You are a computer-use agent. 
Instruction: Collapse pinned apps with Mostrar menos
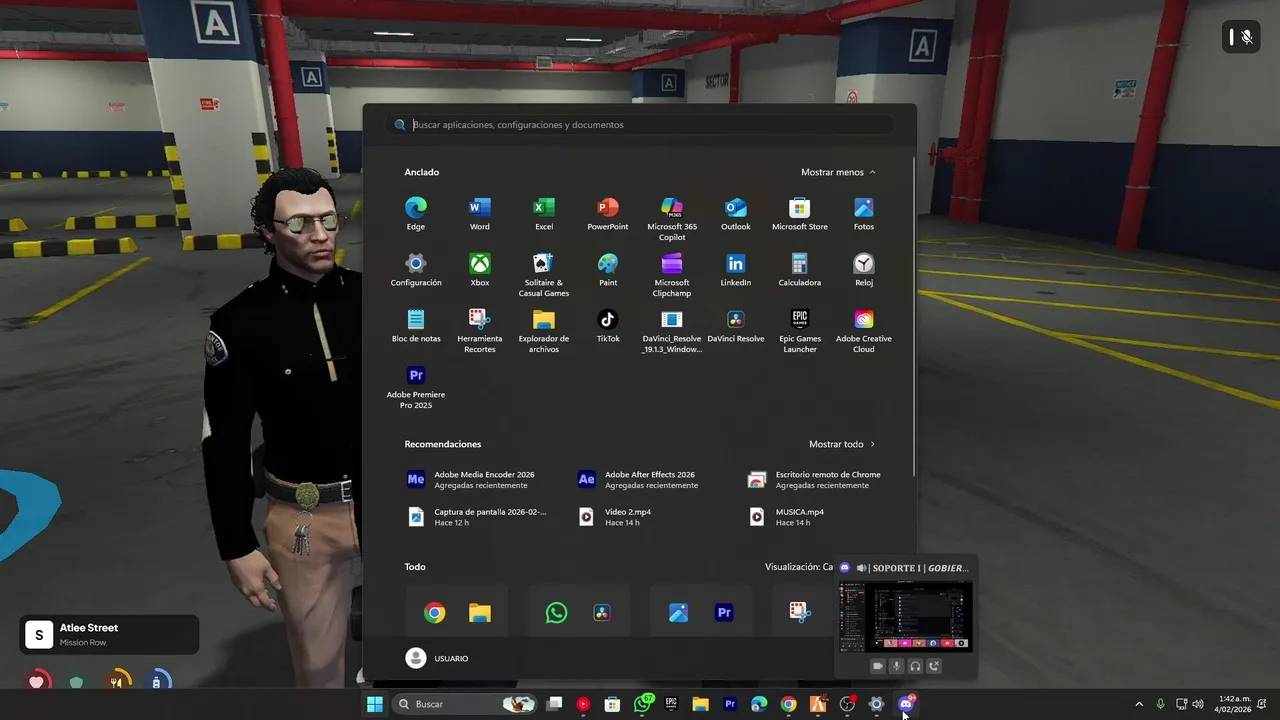click(x=838, y=172)
